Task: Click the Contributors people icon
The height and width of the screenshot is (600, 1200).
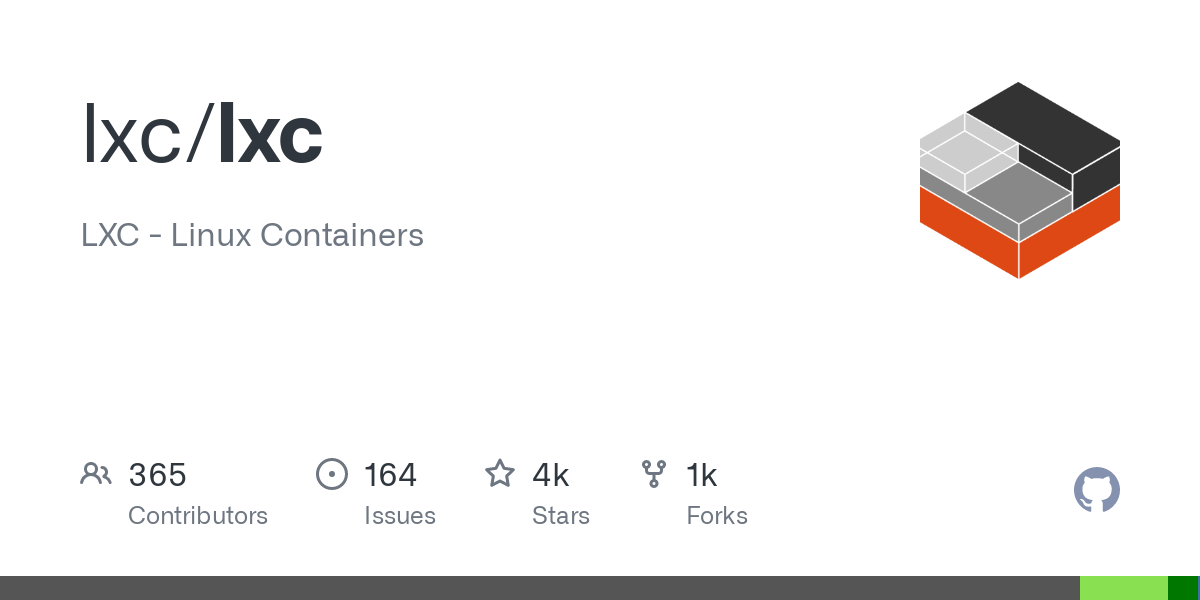Action: pos(96,473)
